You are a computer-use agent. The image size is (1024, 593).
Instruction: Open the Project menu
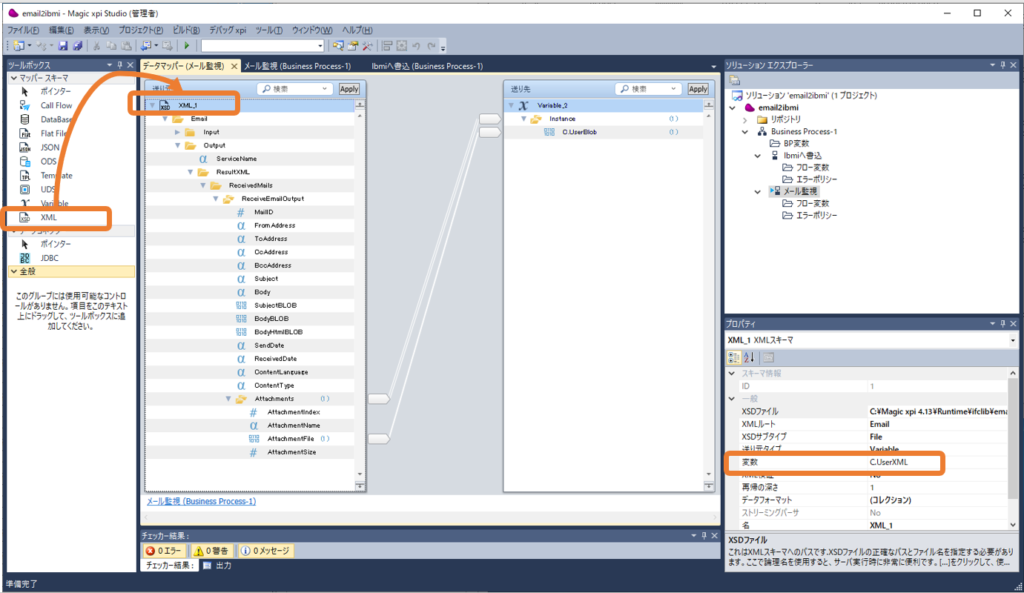pos(140,30)
